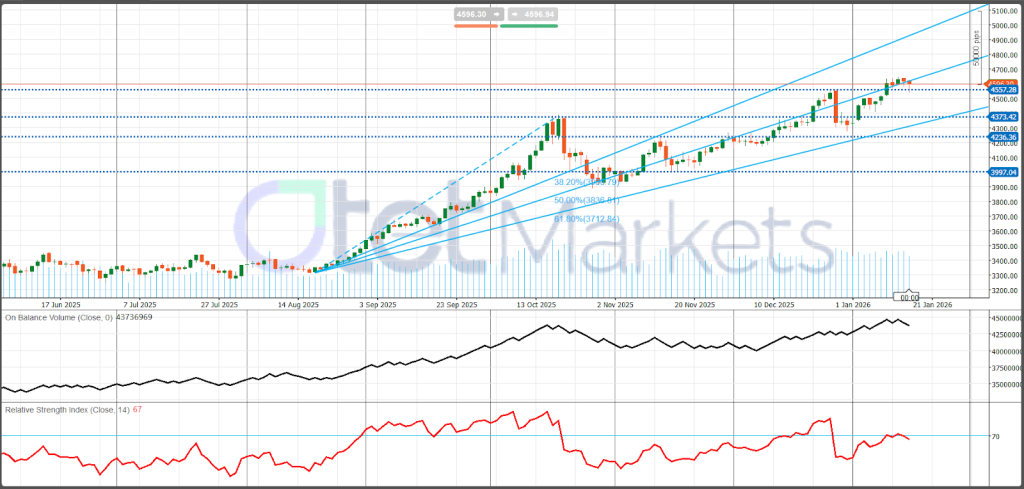Select the 4373.42 horizontal level price tag

[1002, 117]
